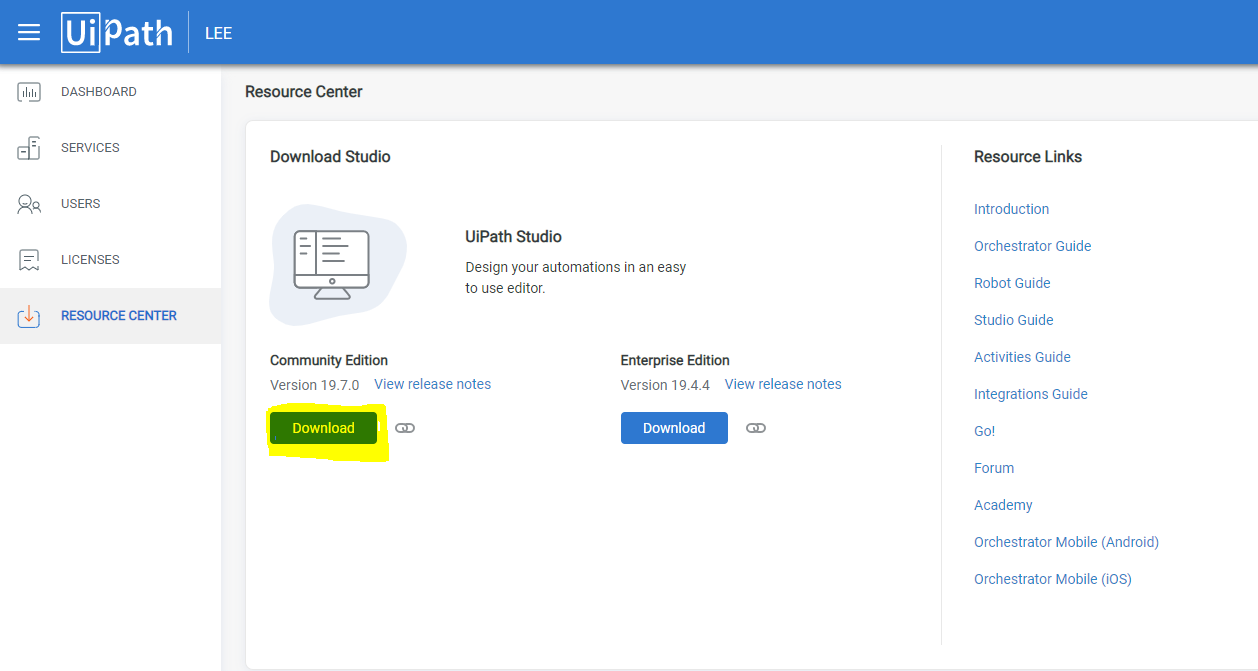Click the Resource Center page title
The width and height of the screenshot is (1258, 671).
304,92
